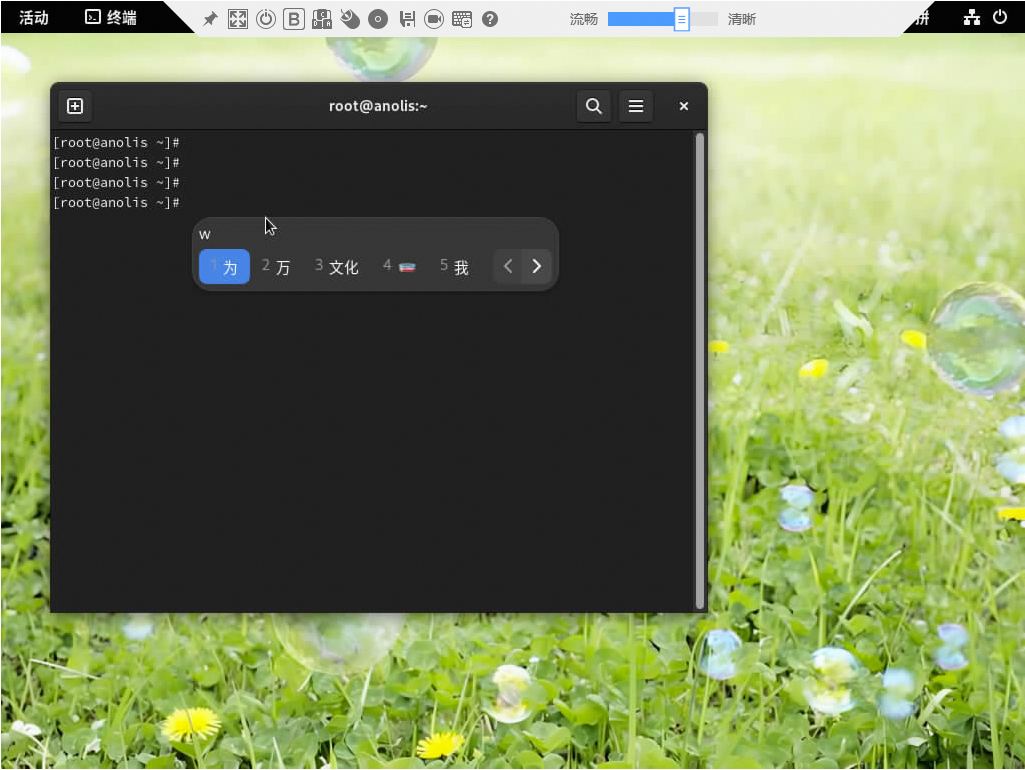Click the pin icon in the toolbar
The height and width of the screenshot is (770, 1025).
[210, 19]
